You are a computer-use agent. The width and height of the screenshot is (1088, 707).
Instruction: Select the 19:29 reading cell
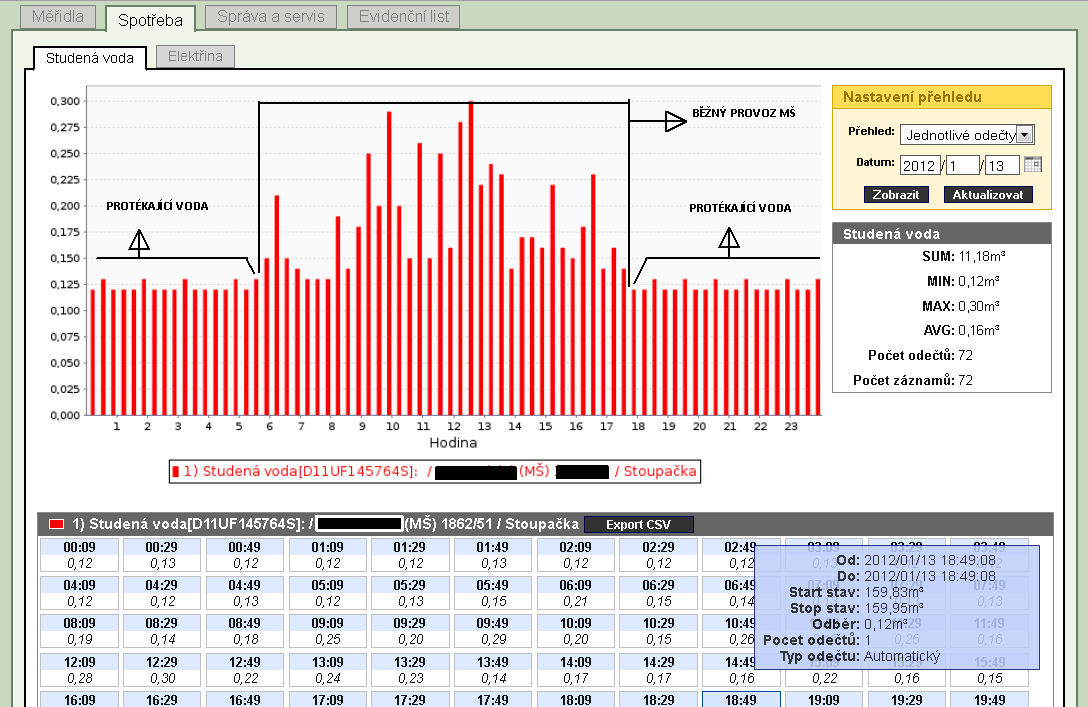907,699
